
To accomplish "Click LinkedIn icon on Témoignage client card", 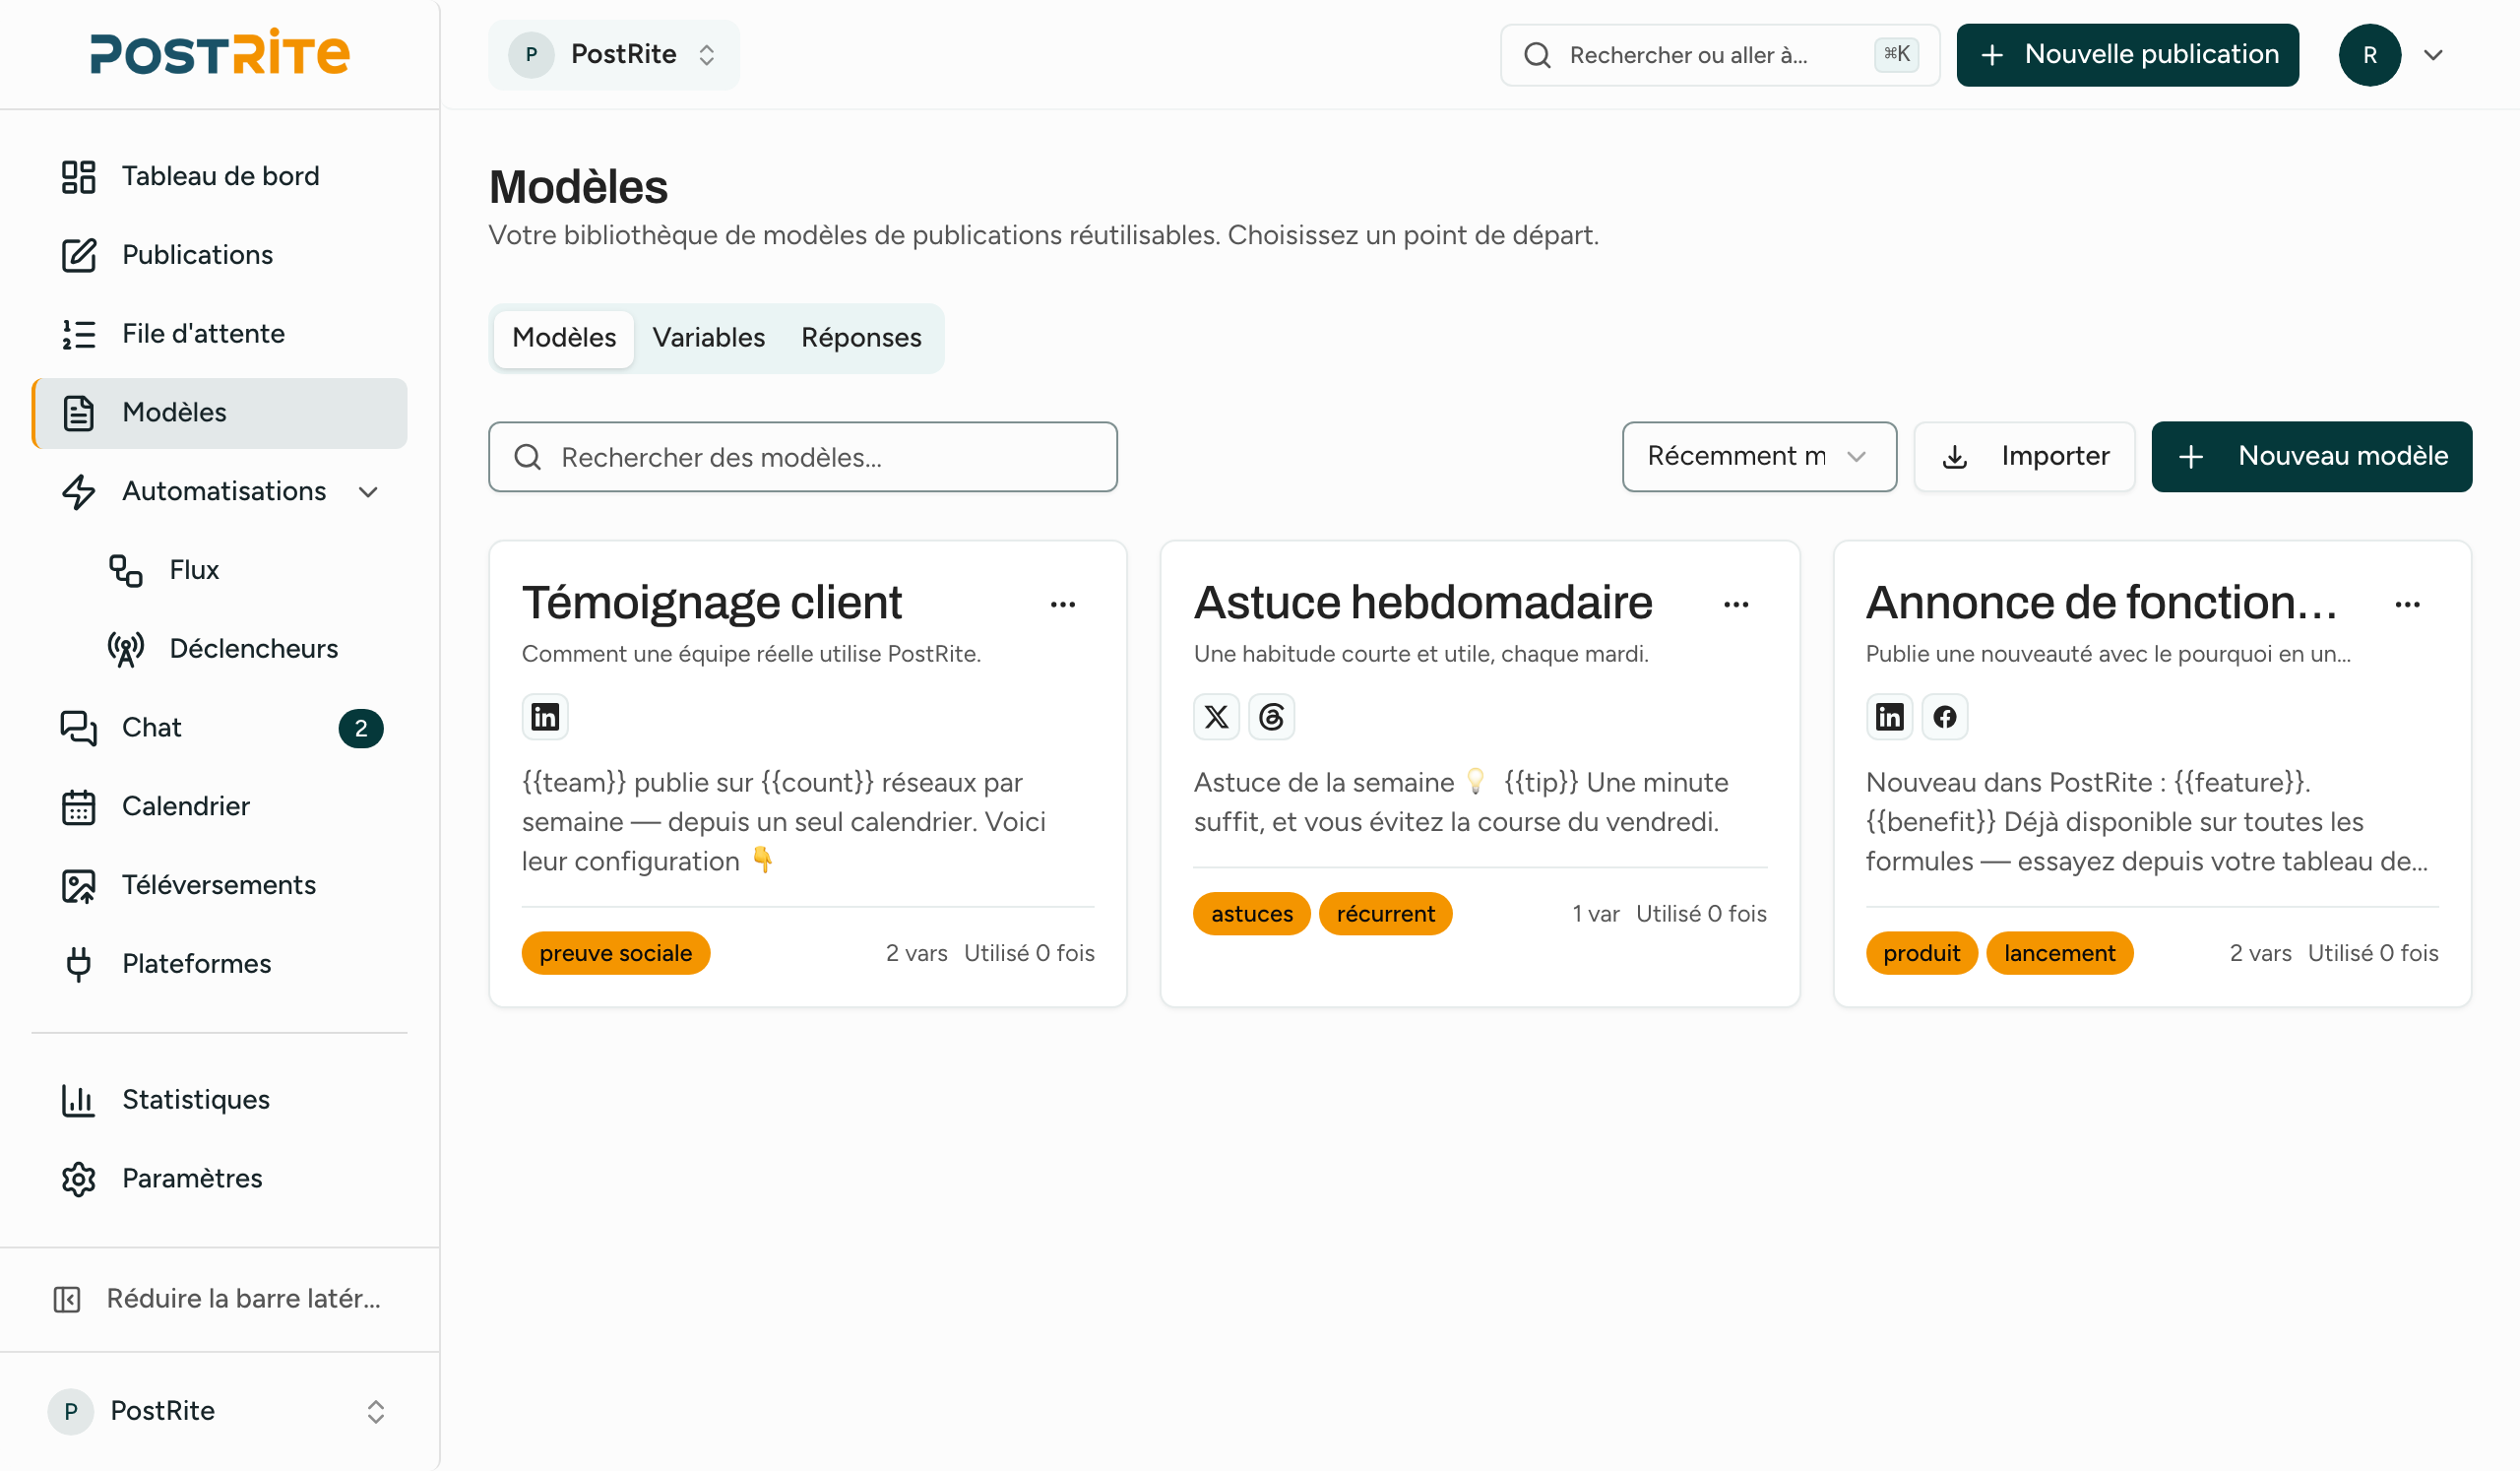I will 545,717.
